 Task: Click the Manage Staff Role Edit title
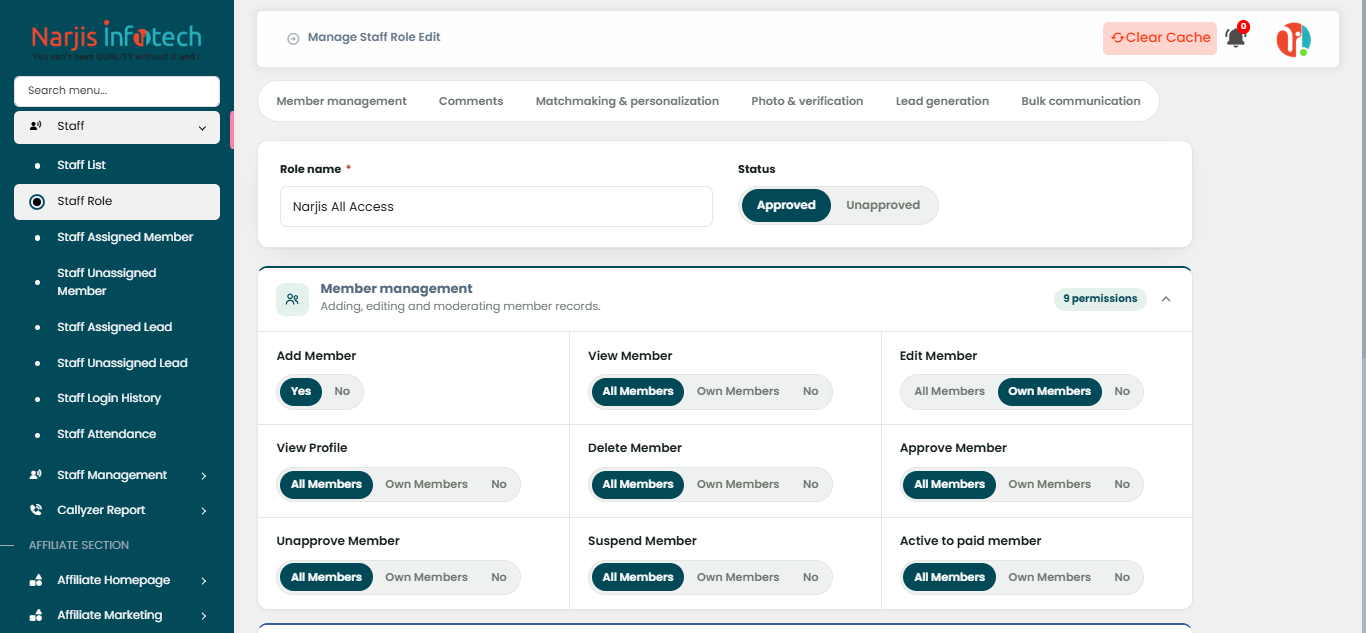374,37
